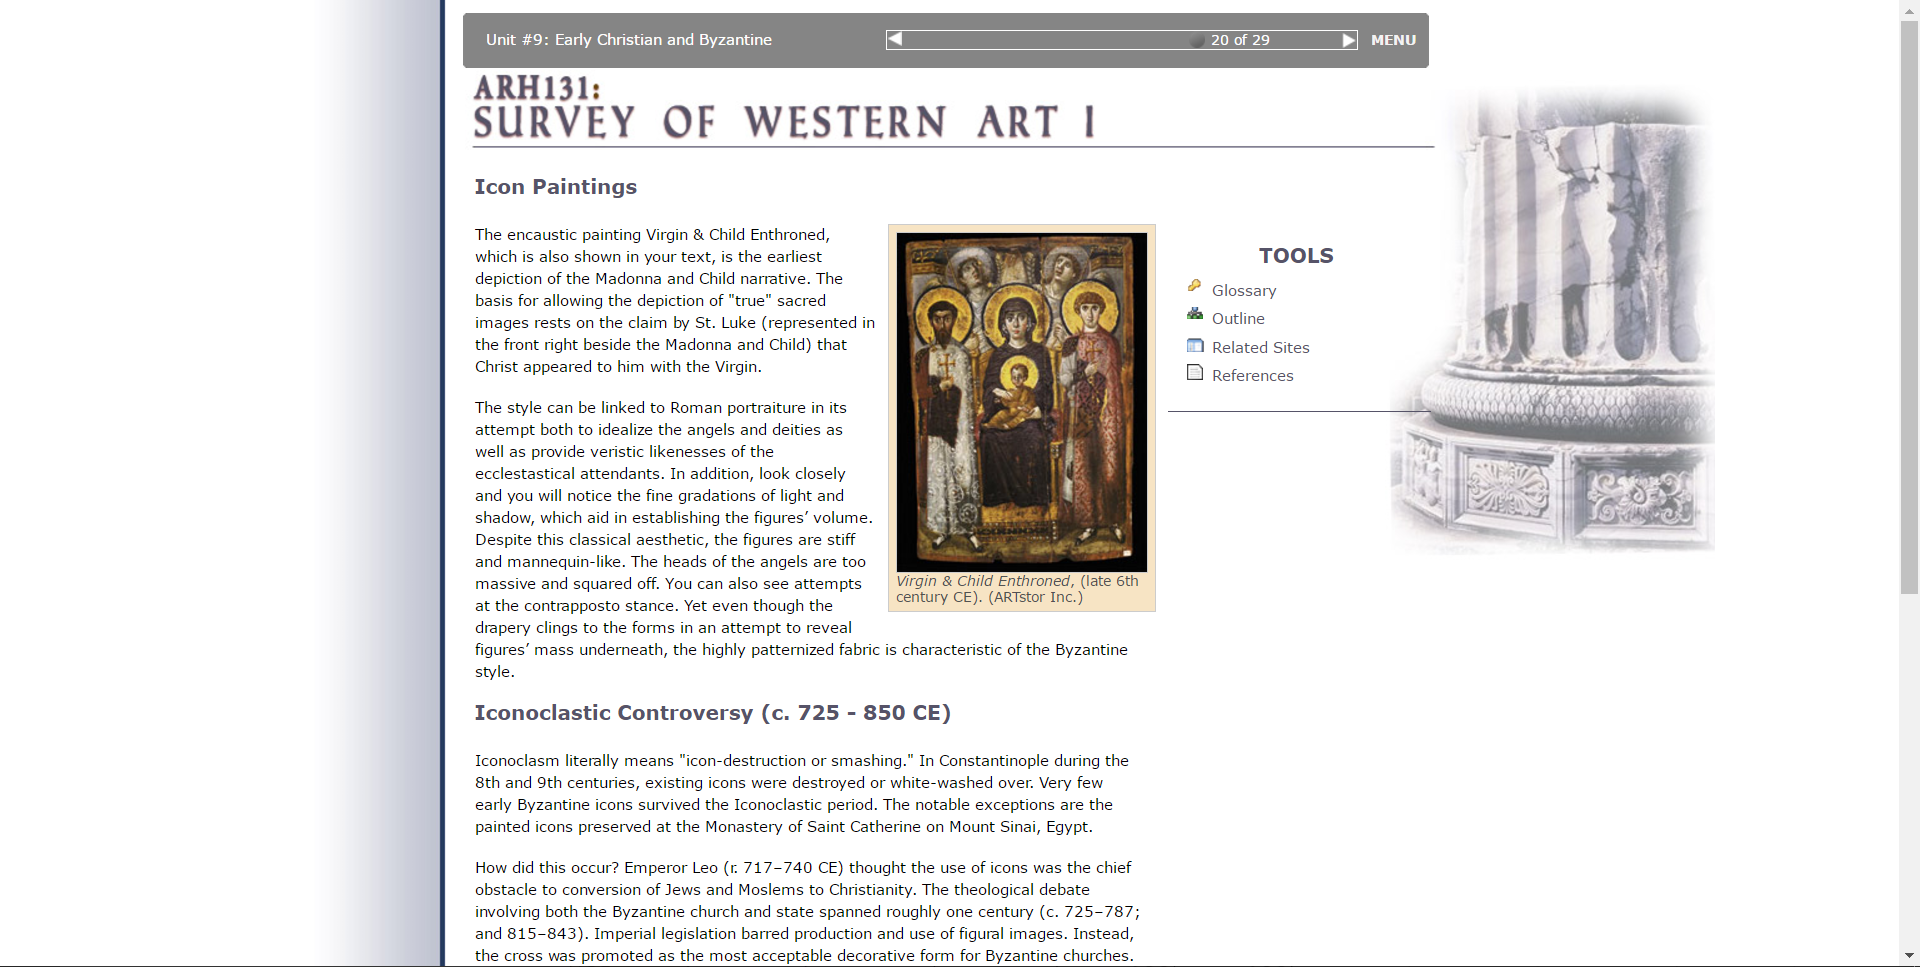This screenshot has height=967, width=1920.
Task: Go to the next page arrow
Action: coord(1349,40)
